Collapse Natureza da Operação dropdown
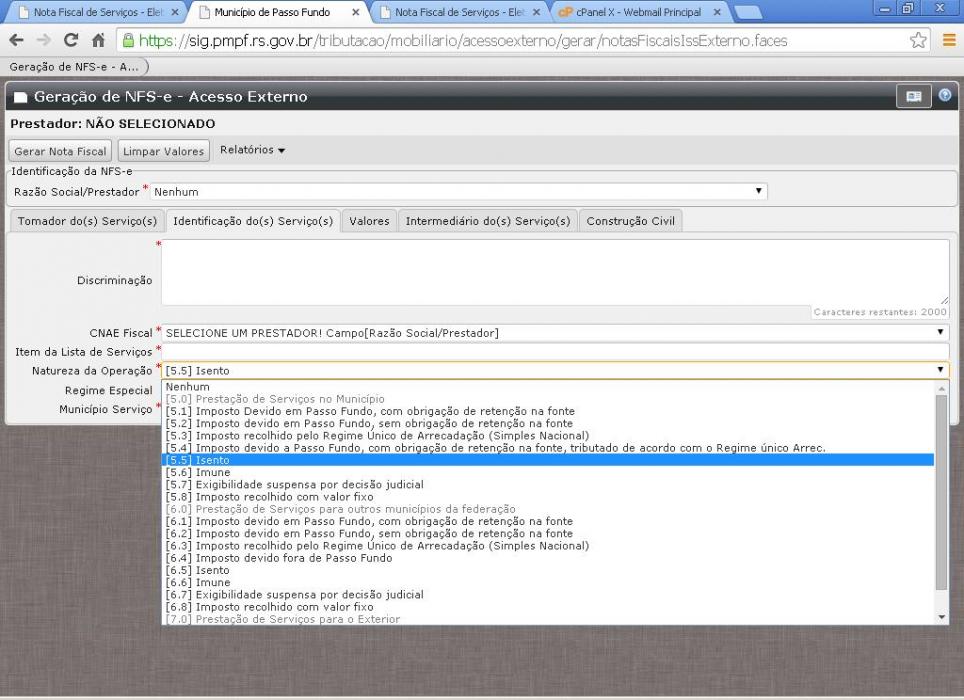The image size is (964, 700). (x=555, y=371)
